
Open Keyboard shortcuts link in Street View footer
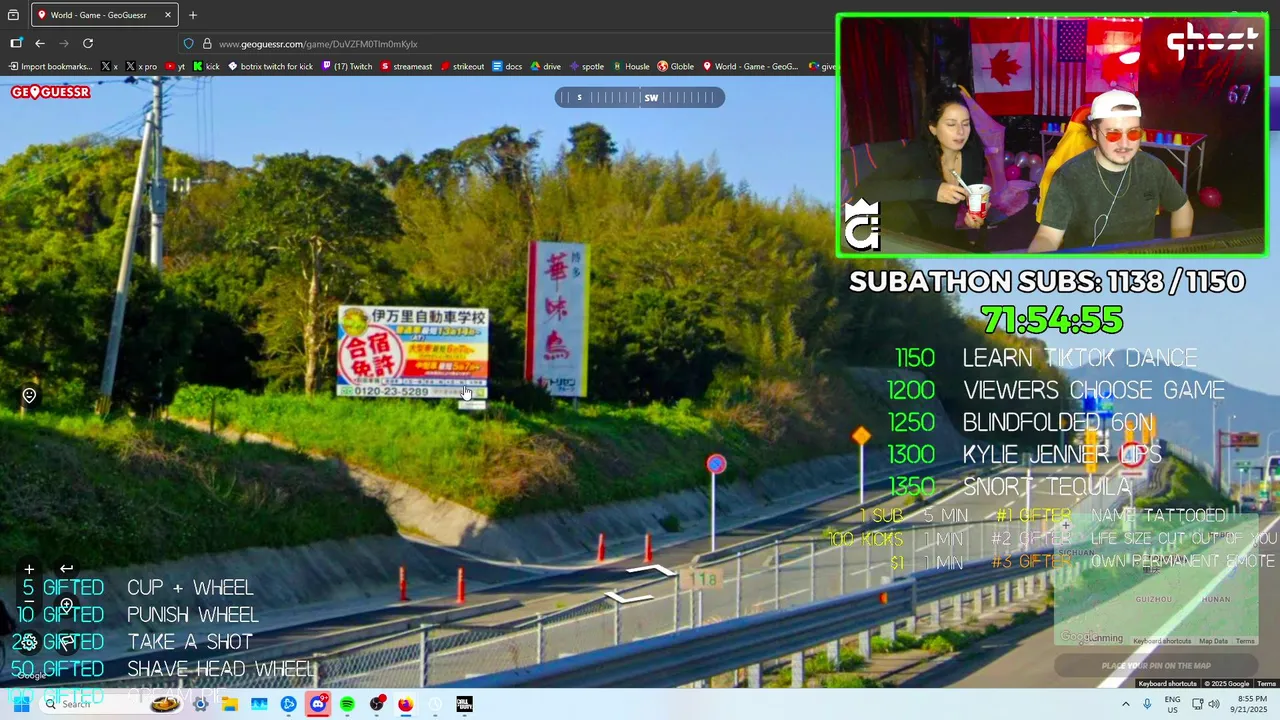1167,684
